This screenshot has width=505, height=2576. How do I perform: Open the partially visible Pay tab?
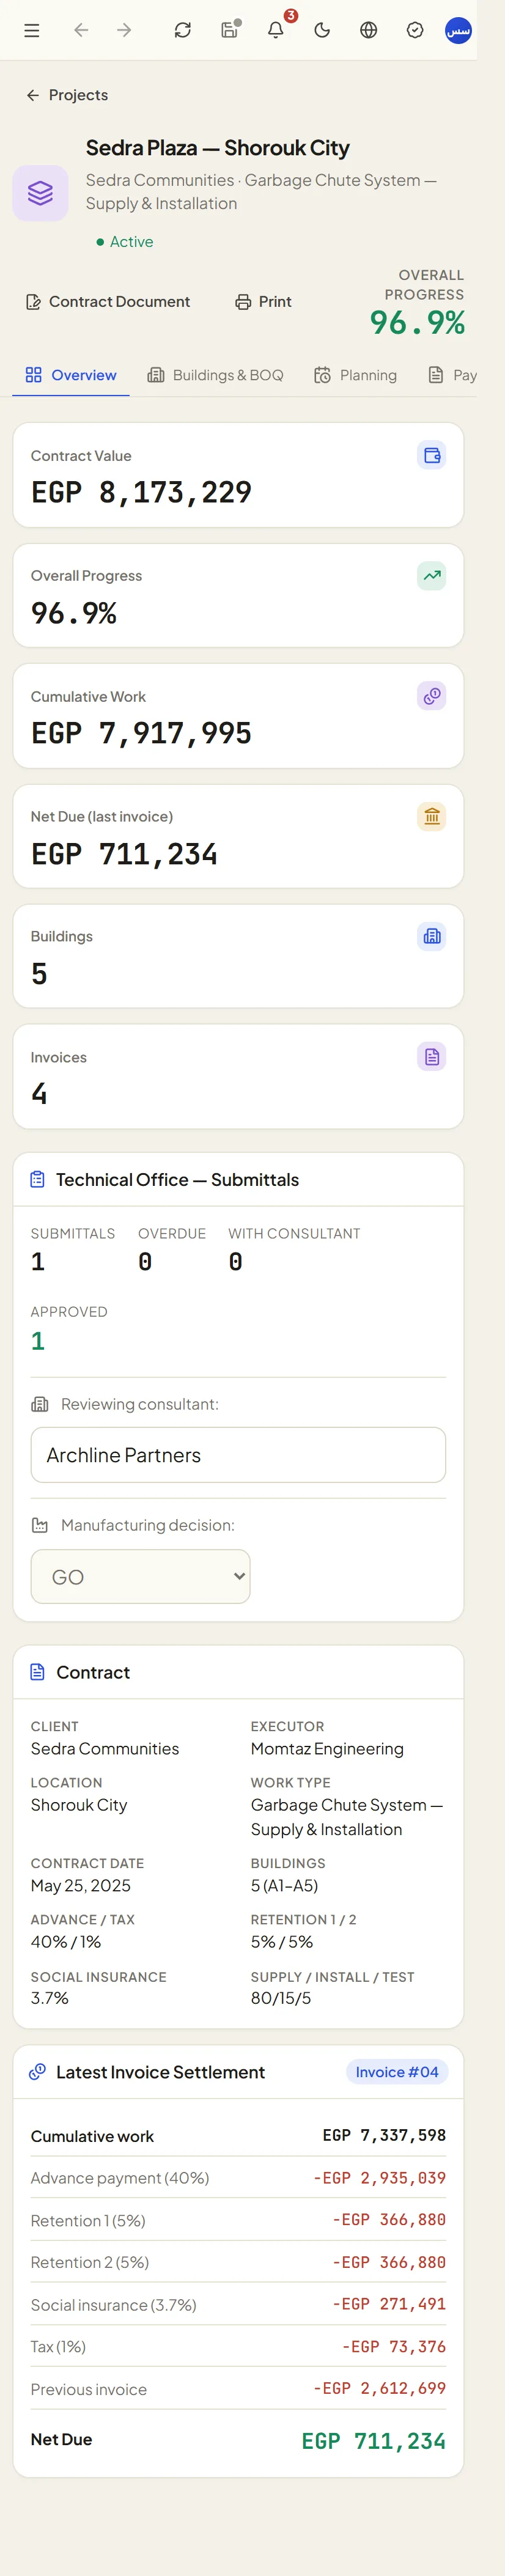pos(452,375)
